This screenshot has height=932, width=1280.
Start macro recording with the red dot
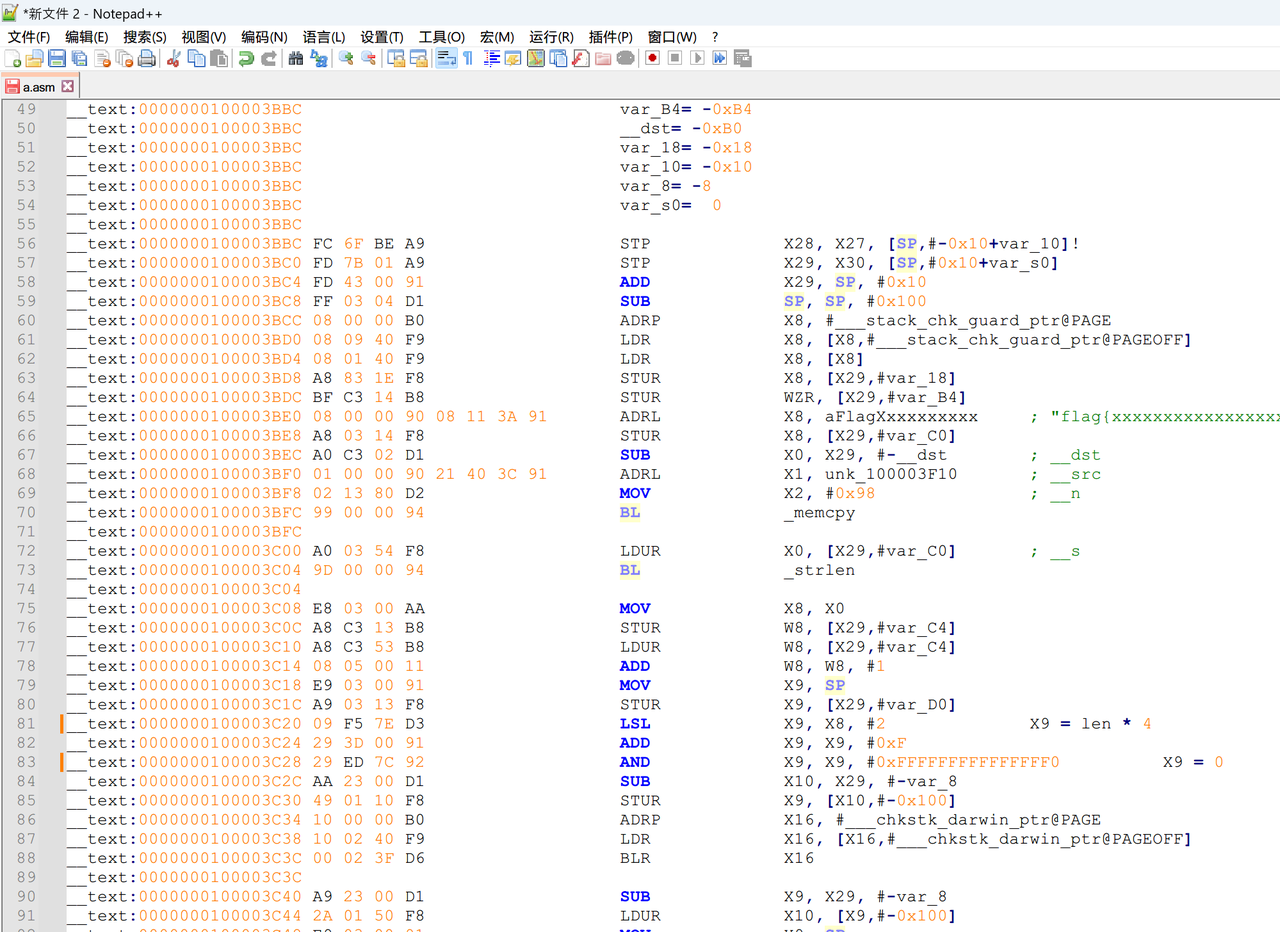tap(652, 59)
